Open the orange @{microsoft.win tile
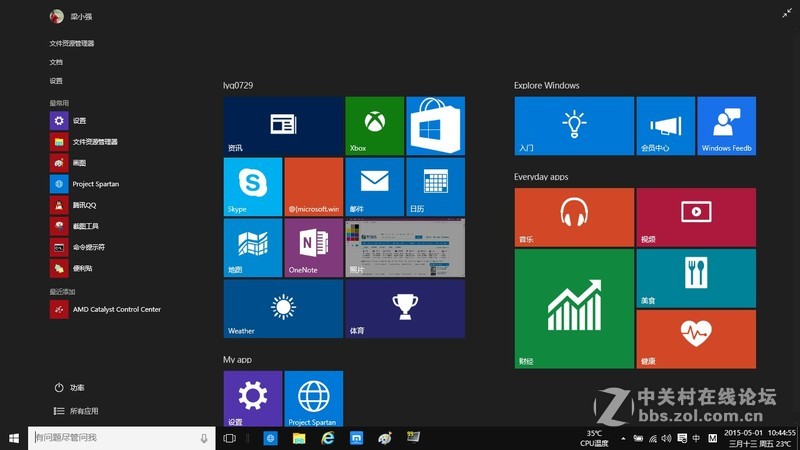 pos(314,187)
